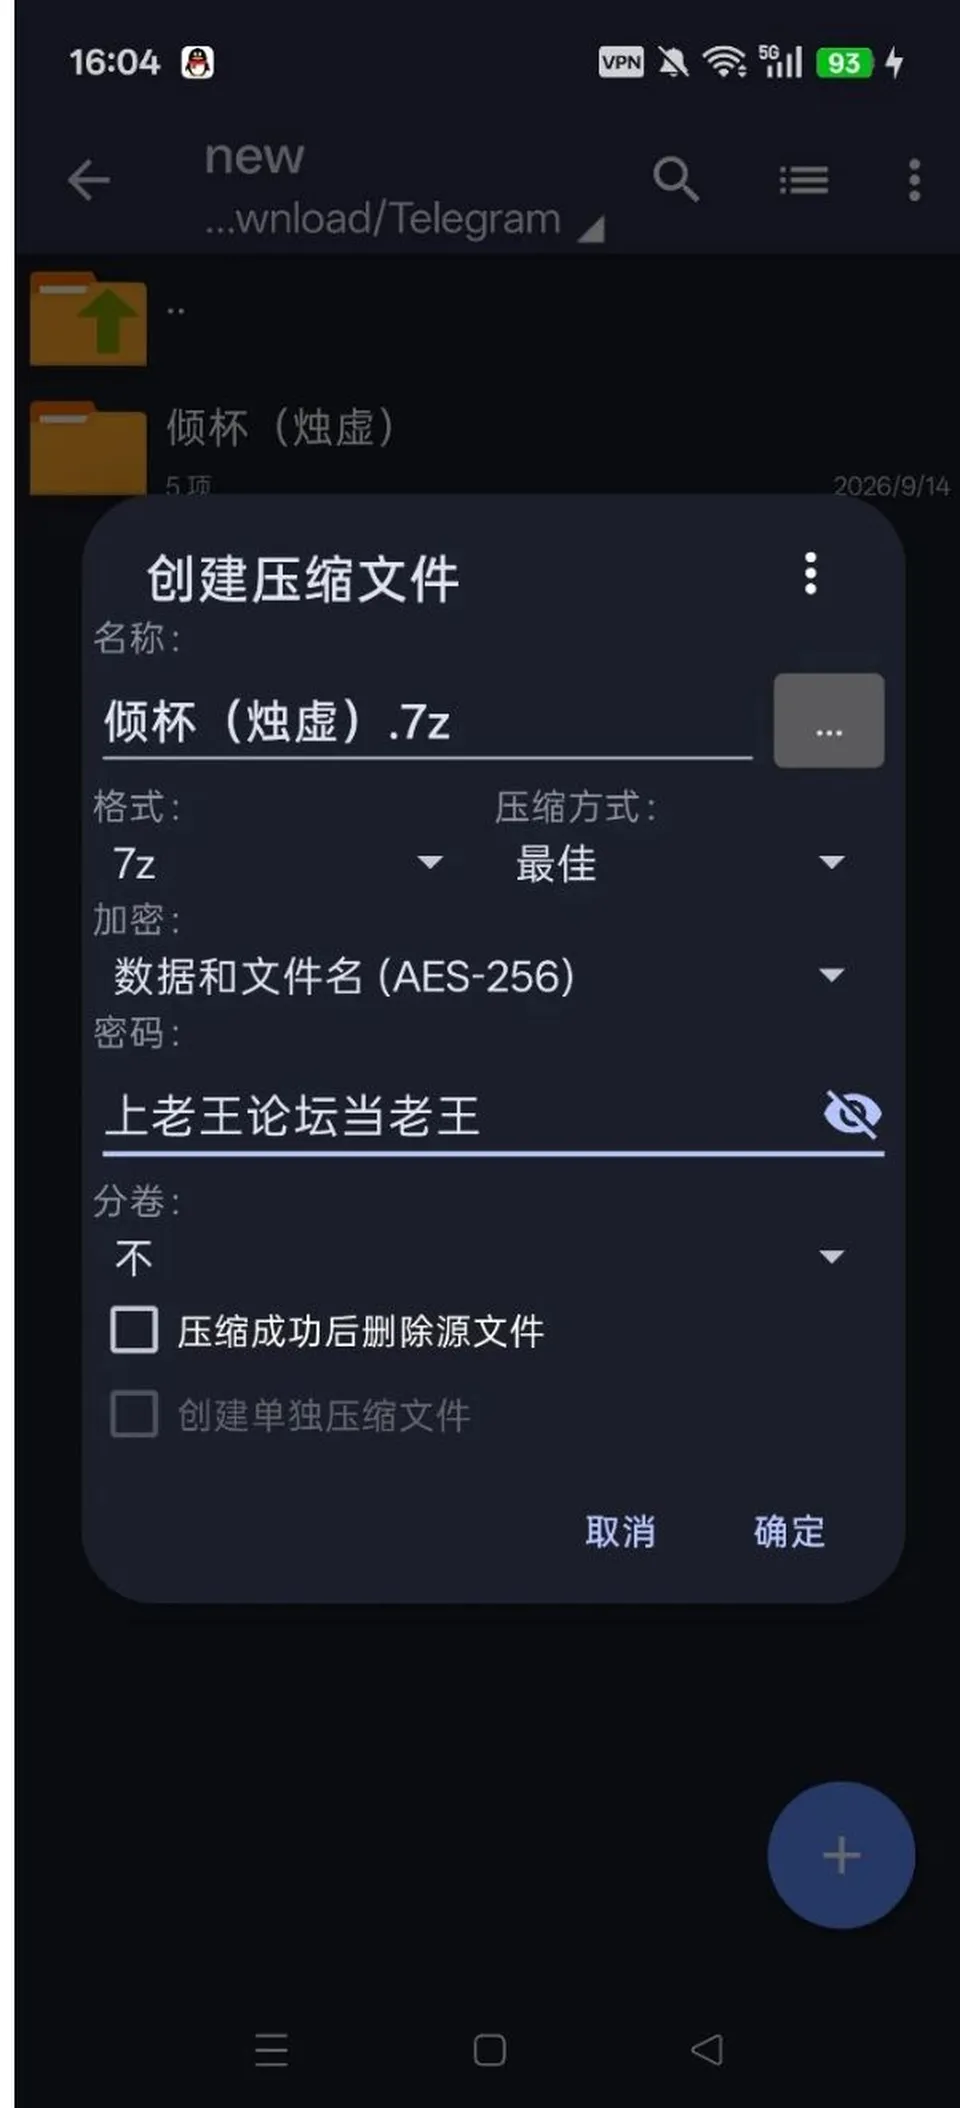Toggle password visibility eye icon
The image size is (960, 2108).
(852, 1114)
